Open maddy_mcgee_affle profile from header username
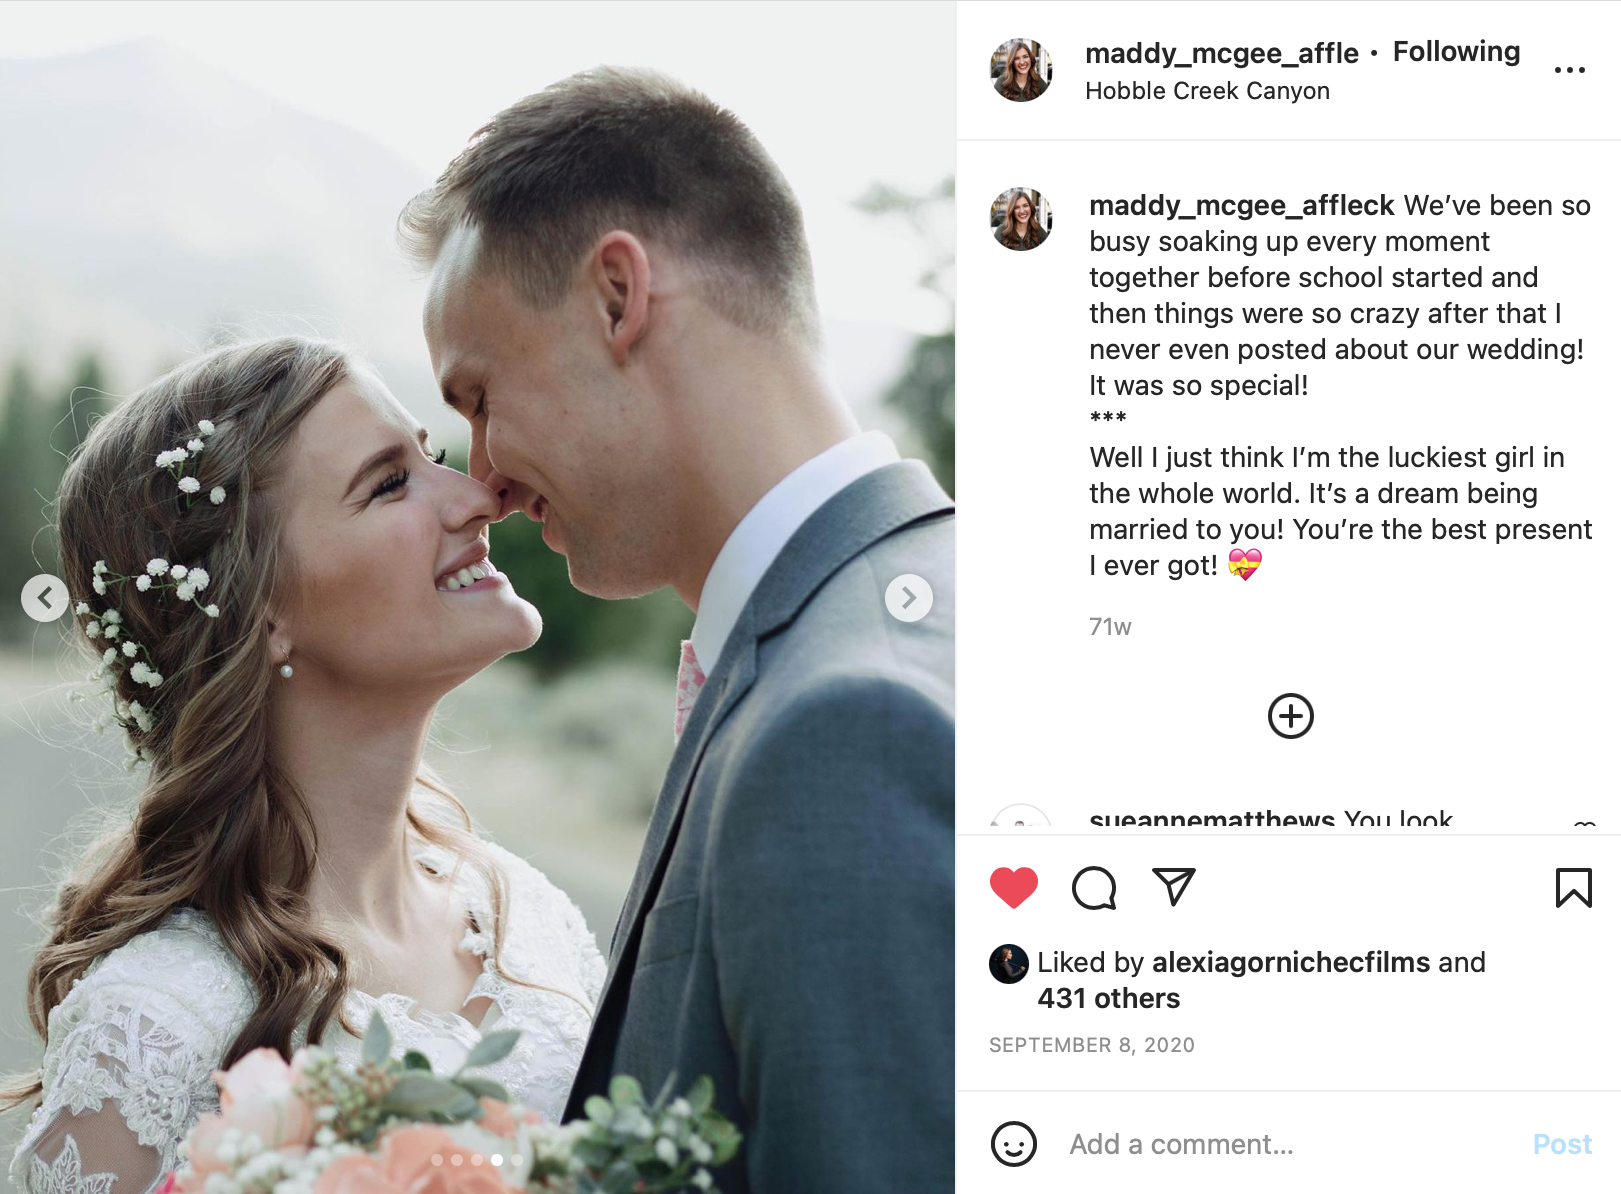This screenshot has width=1621, height=1194. [x=1221, y=53]
